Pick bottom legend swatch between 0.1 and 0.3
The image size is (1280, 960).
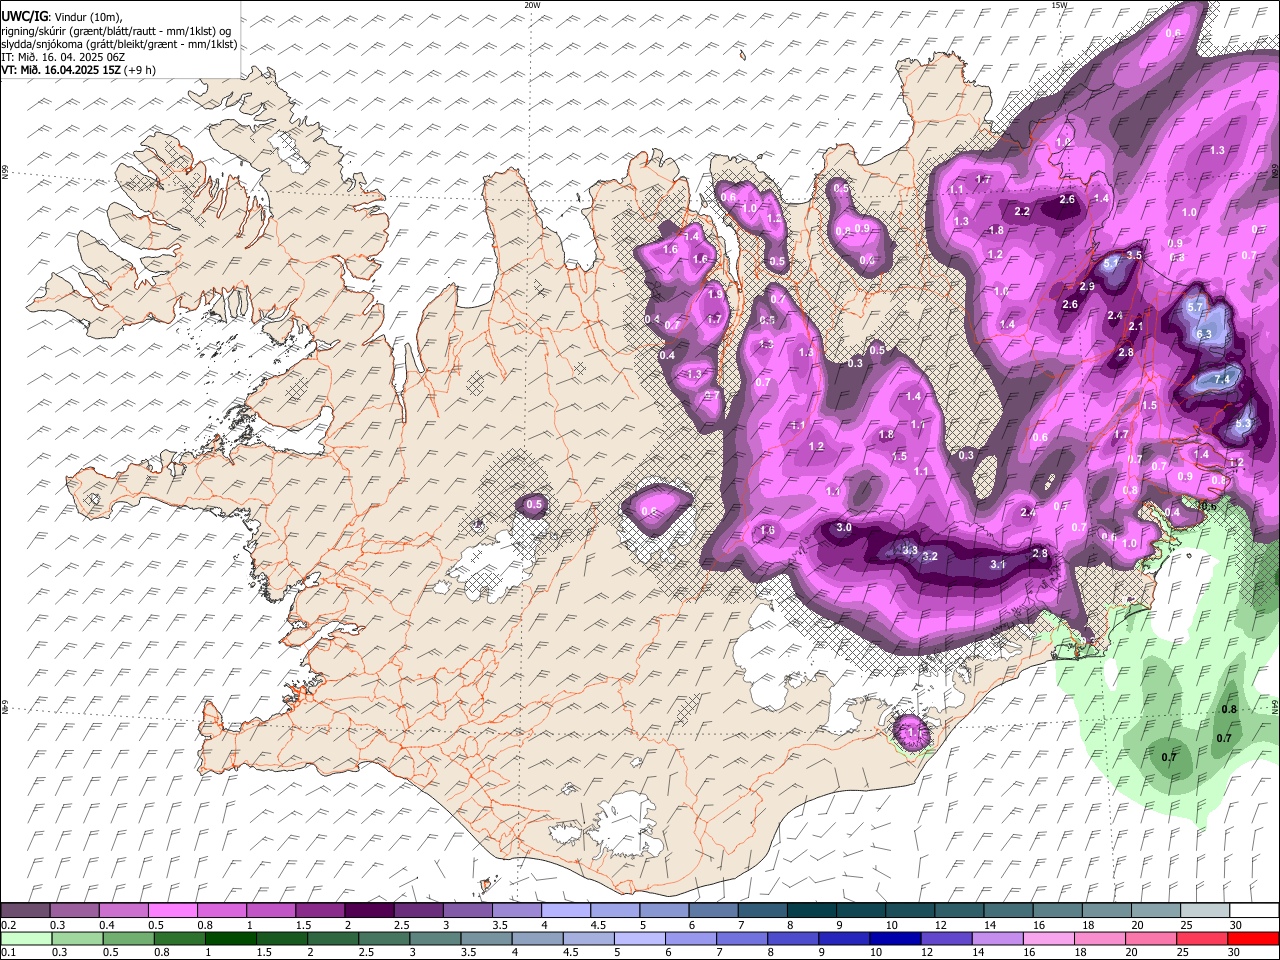point(27,939)
